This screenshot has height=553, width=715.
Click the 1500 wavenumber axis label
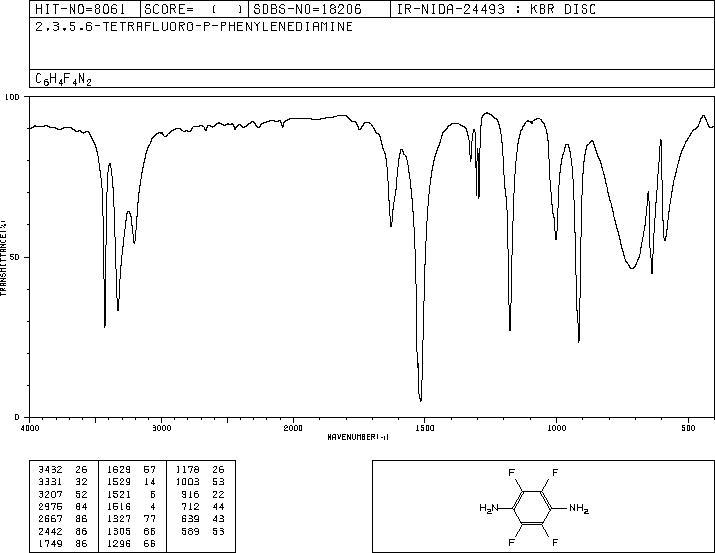[425, 428]
